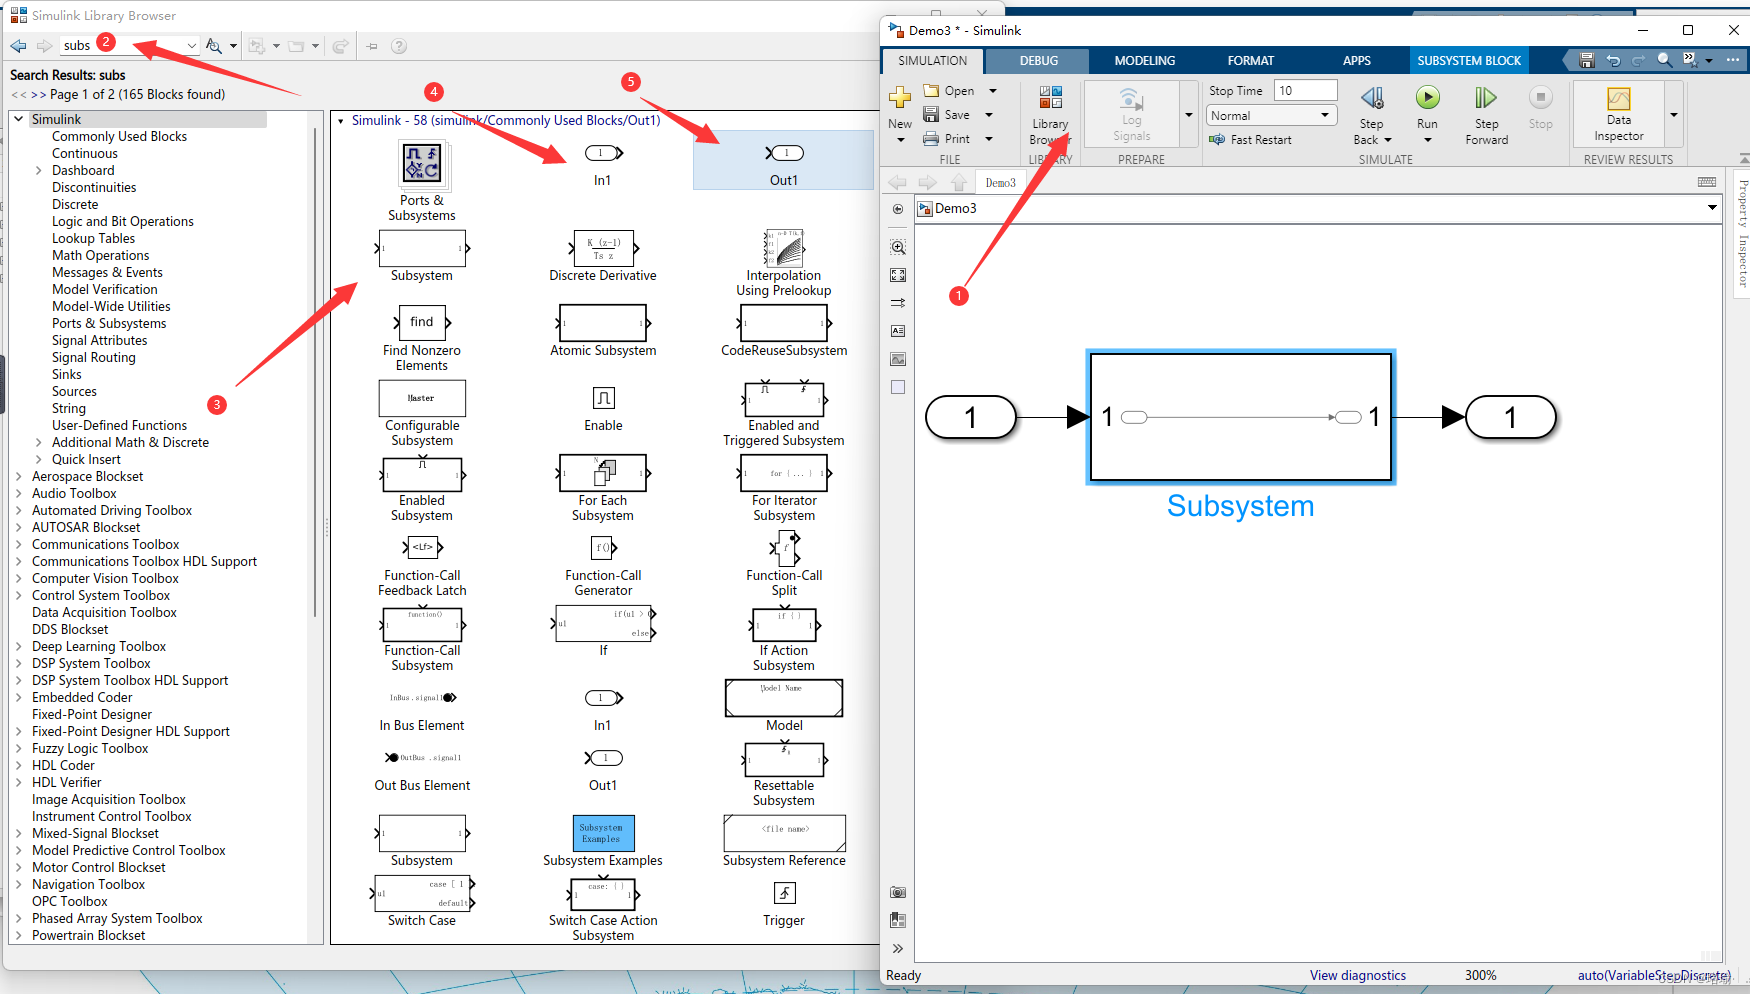Switch to the DEBUG ribbon tab

(x=1038, y=60)
